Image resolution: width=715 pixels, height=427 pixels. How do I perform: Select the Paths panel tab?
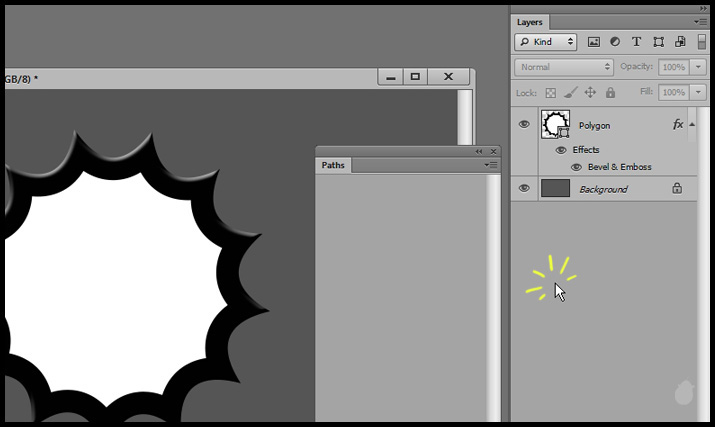(333, 165)
